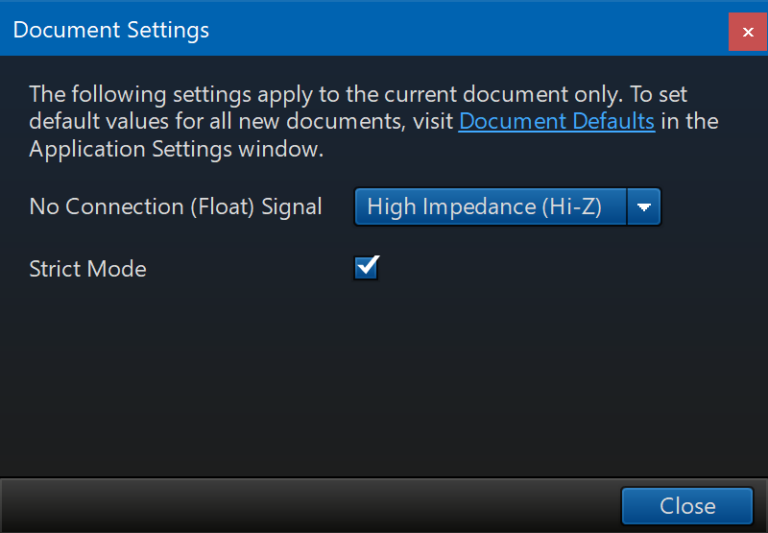The height and width of the screenshot is (533, 768).
Task: Open the Document Defaults link
Action: click(x=556, y=122)
